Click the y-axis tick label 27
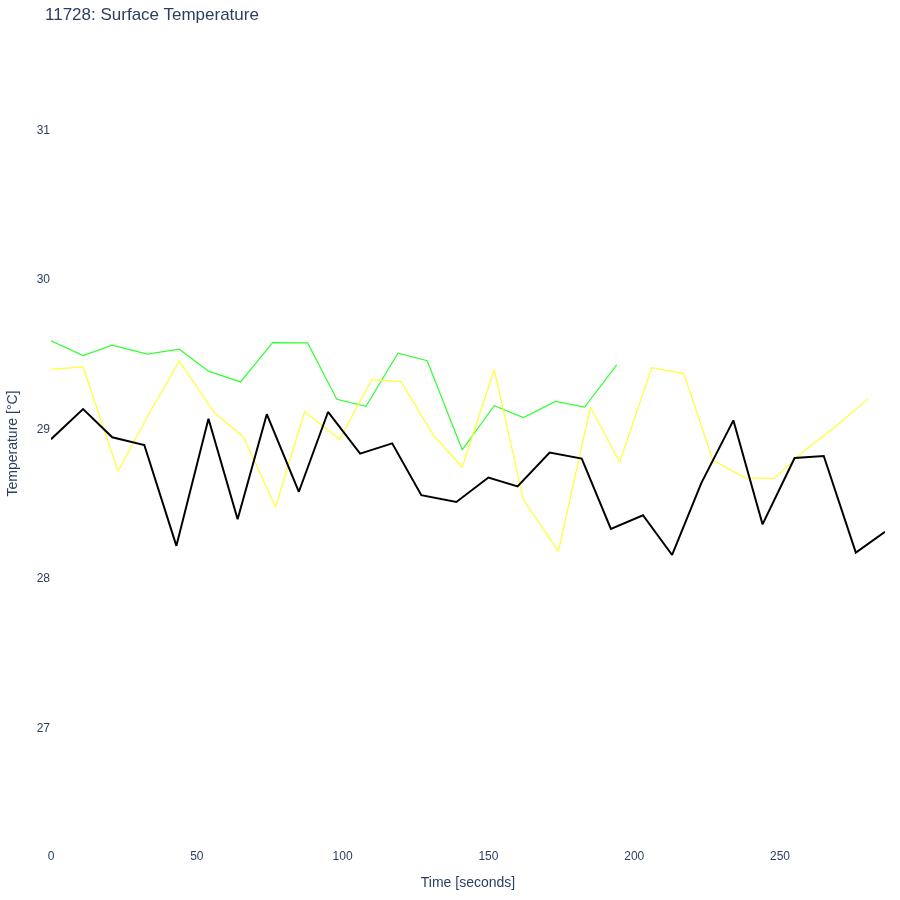This screenshot has width=900, height=900. (x=43, y=728)
